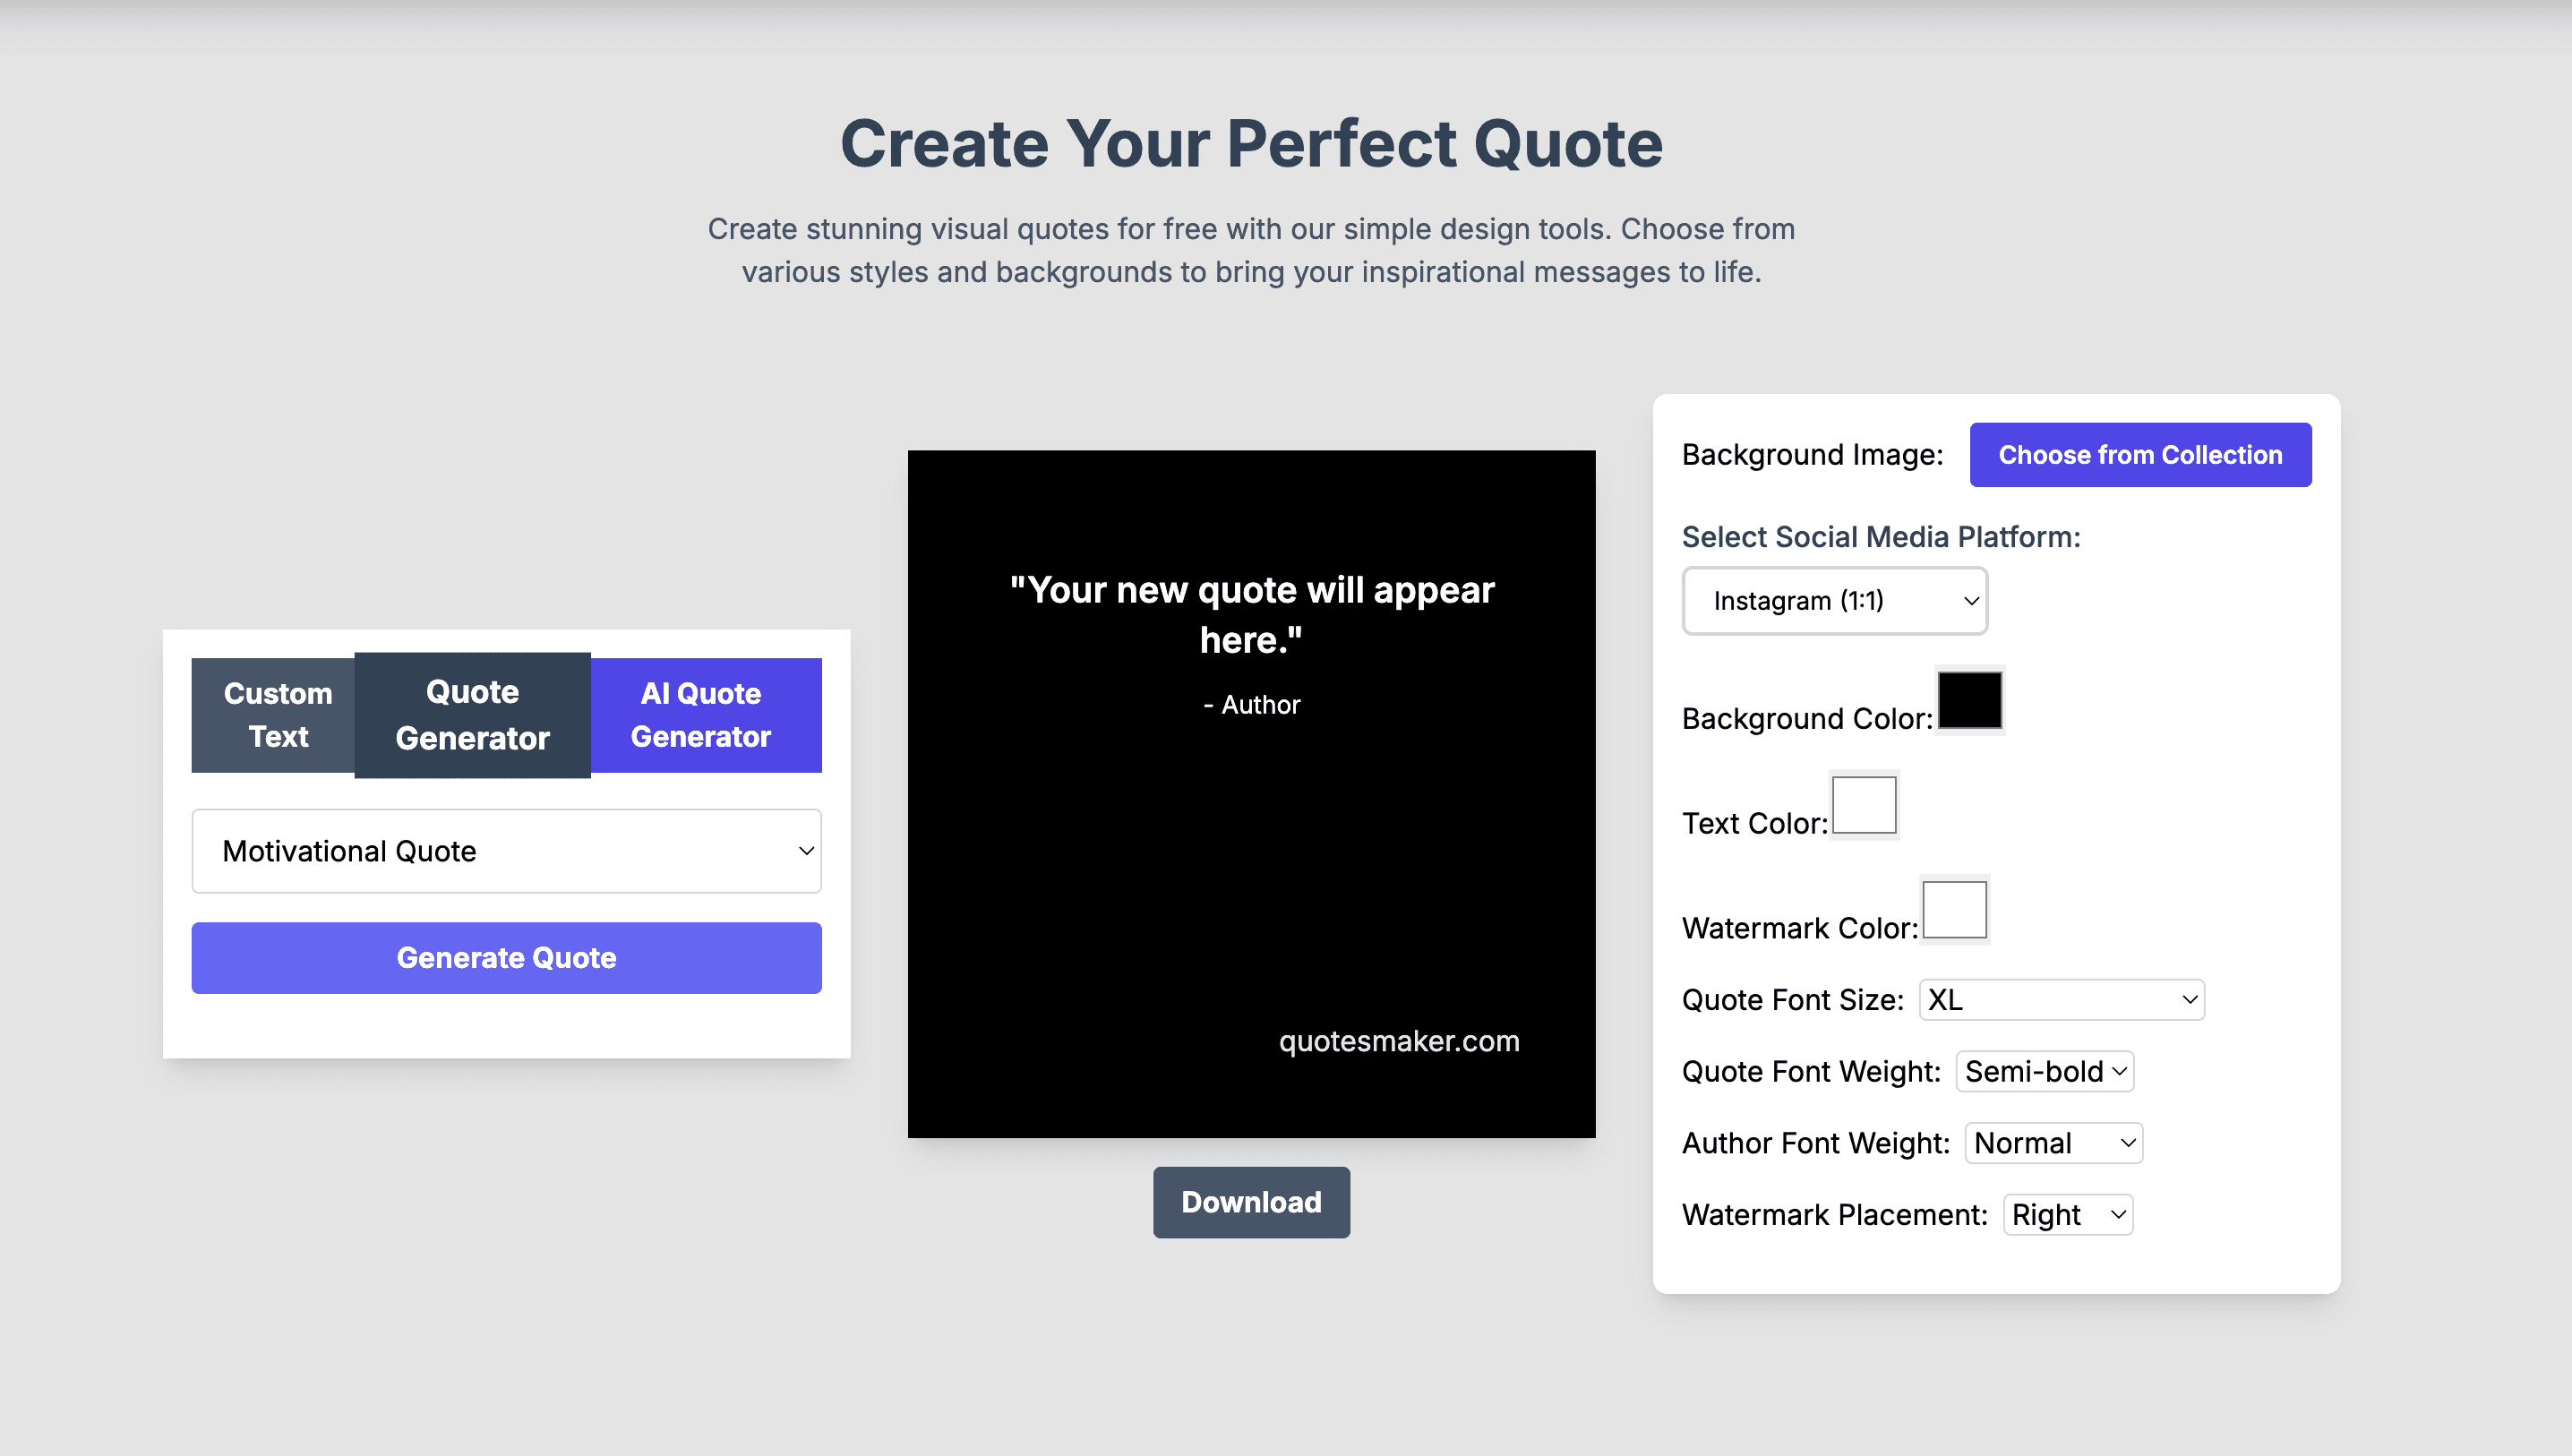Click the quotesmaker.com watermark text

click(1397, 1041)
